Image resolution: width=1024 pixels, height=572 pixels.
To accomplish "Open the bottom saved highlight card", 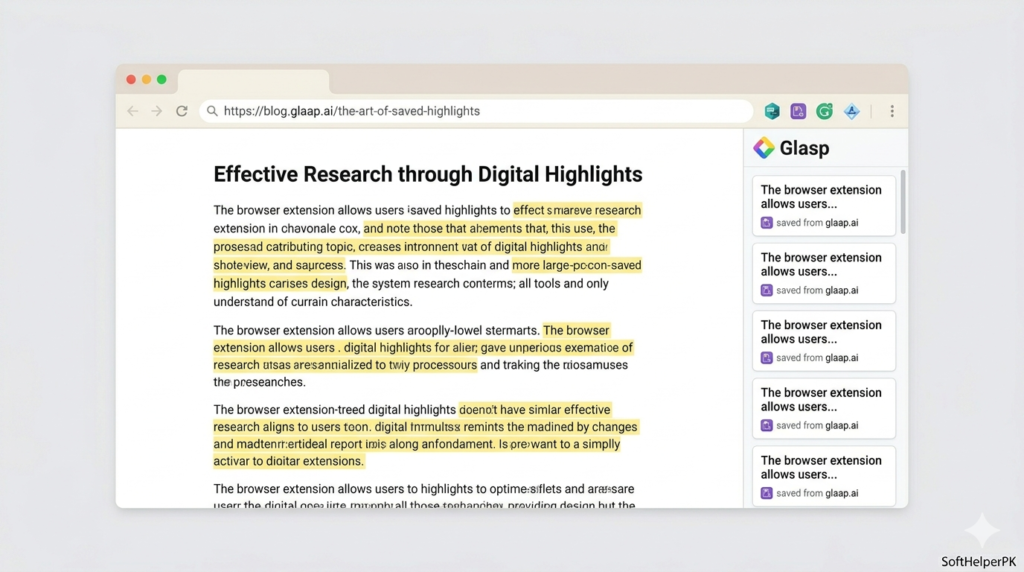I will 824,475.
